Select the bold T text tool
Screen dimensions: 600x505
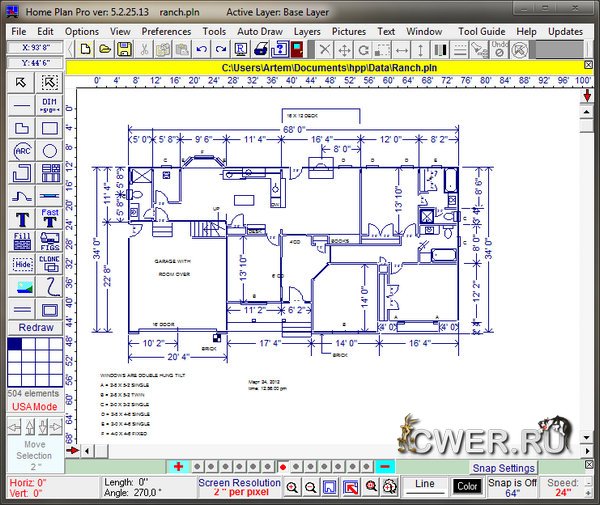(x=22, y=218)
